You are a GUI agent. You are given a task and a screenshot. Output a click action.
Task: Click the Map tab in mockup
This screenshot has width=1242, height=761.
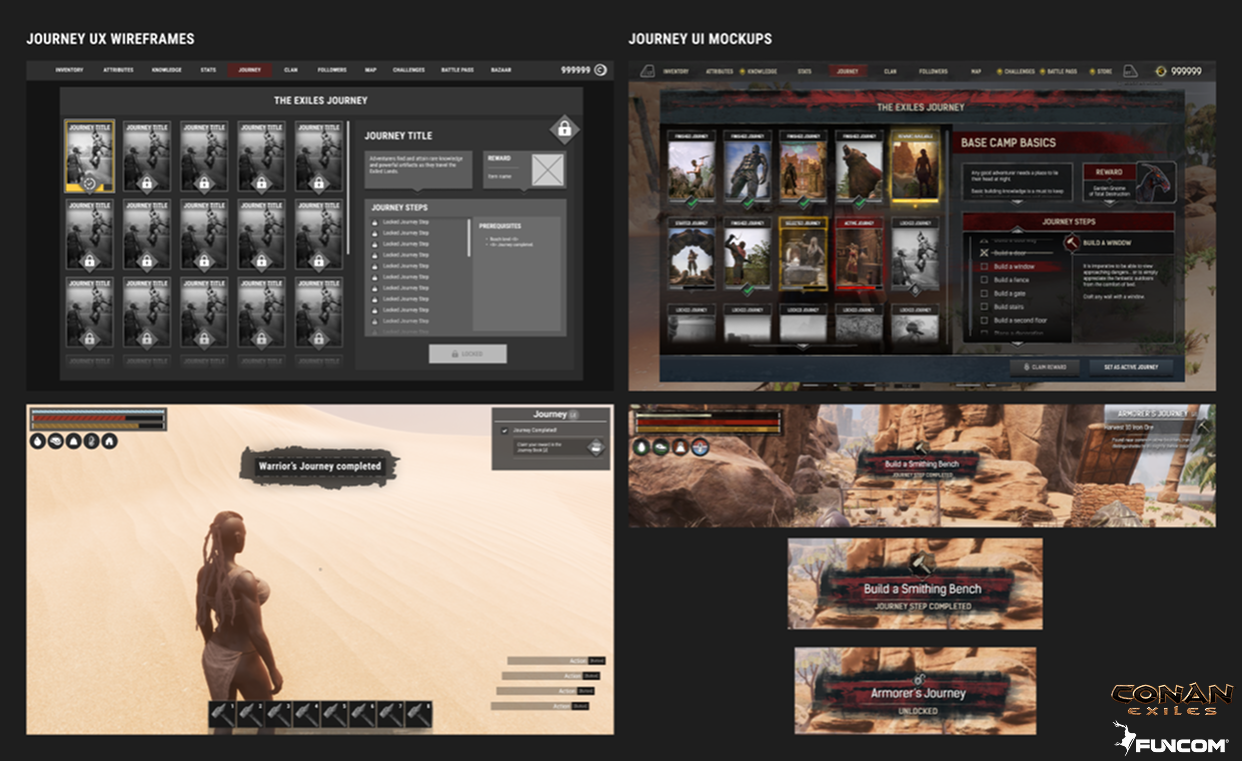pyautogui.click(x=975, y=71)
